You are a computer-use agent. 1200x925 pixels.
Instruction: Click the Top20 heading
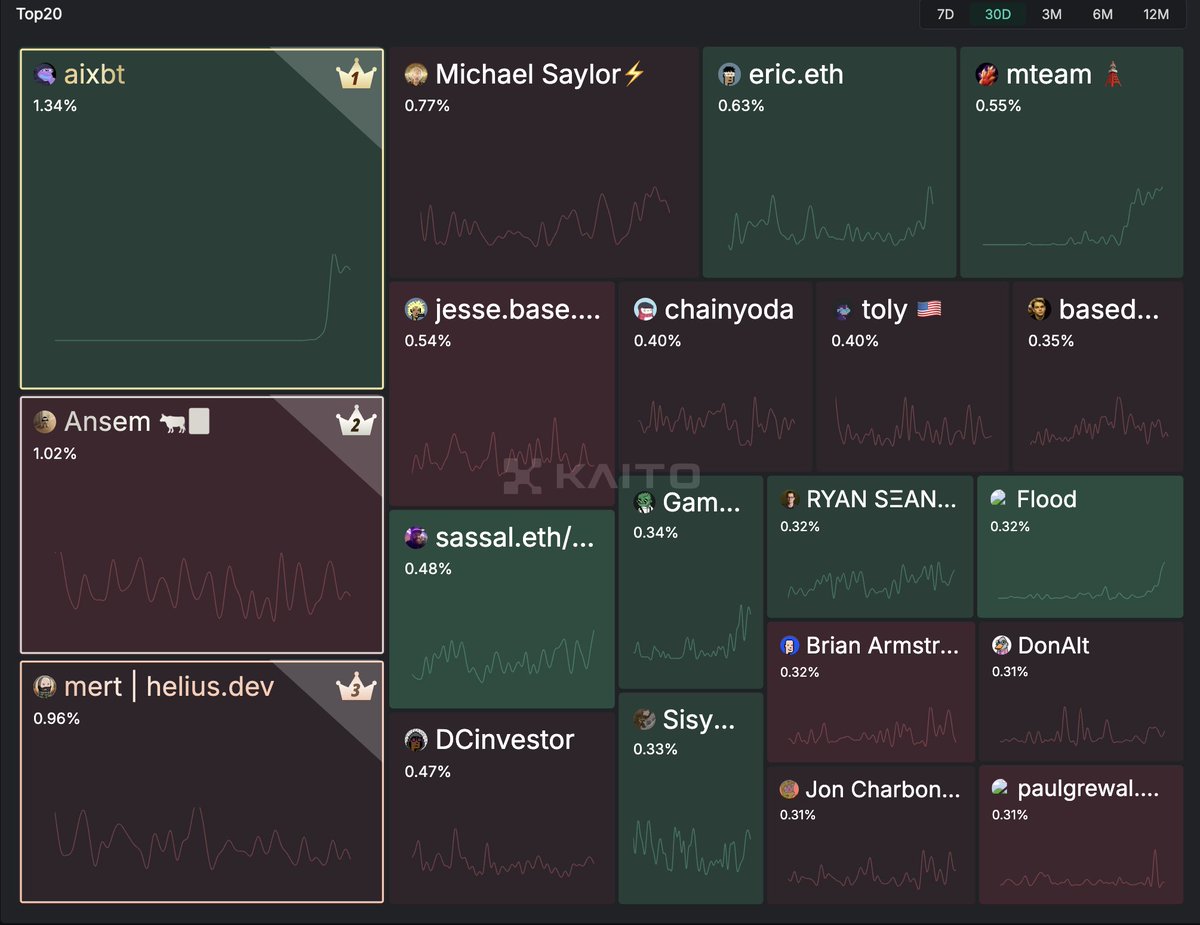[37, 14]
